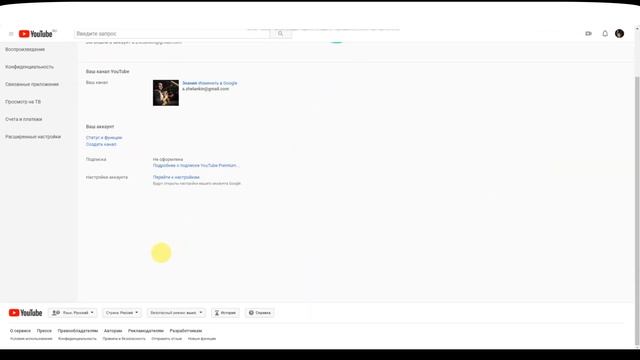The height and width of the screenshot is (360, 640).
Task: Click the Отправить отзыв footer link
Action: coord(167,339)
